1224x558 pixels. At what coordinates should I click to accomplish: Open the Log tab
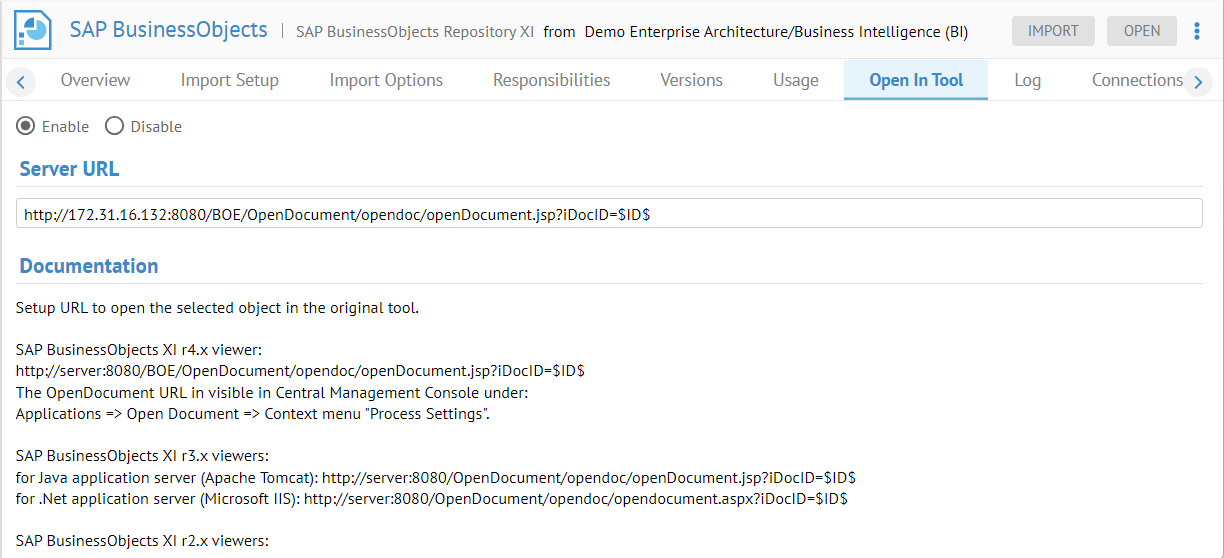tap(1027, 80)
